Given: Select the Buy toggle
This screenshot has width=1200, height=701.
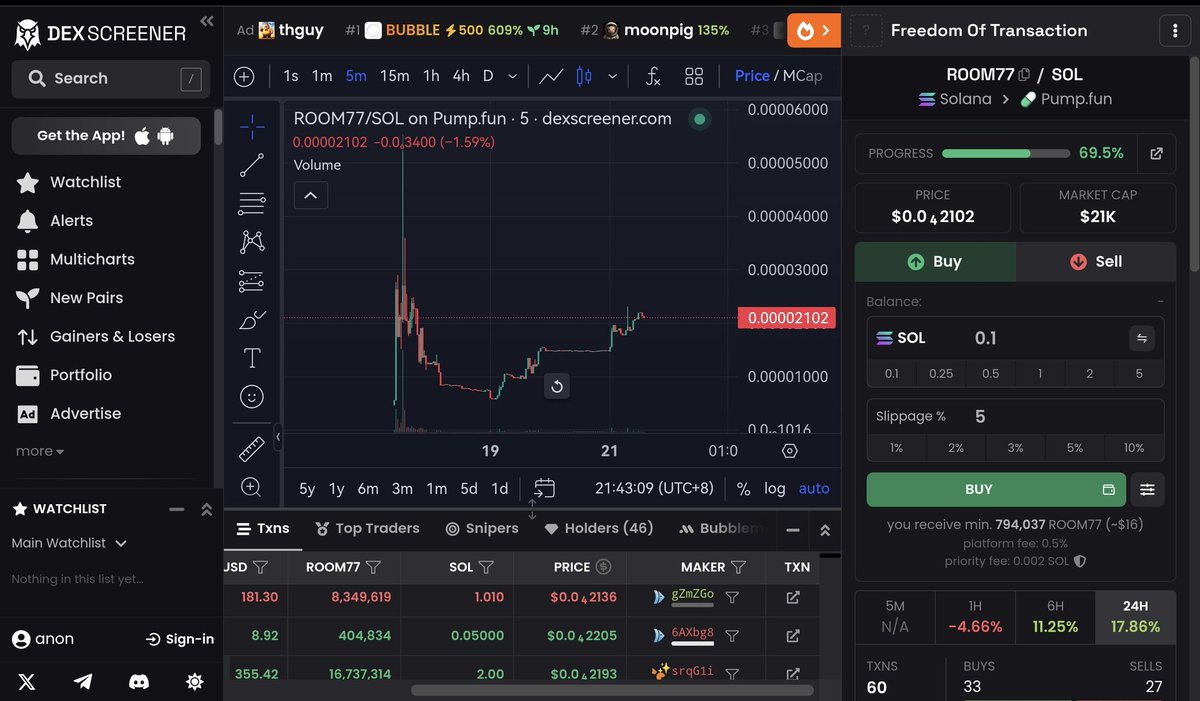Looking at the screenshot, I should point(935,261).
